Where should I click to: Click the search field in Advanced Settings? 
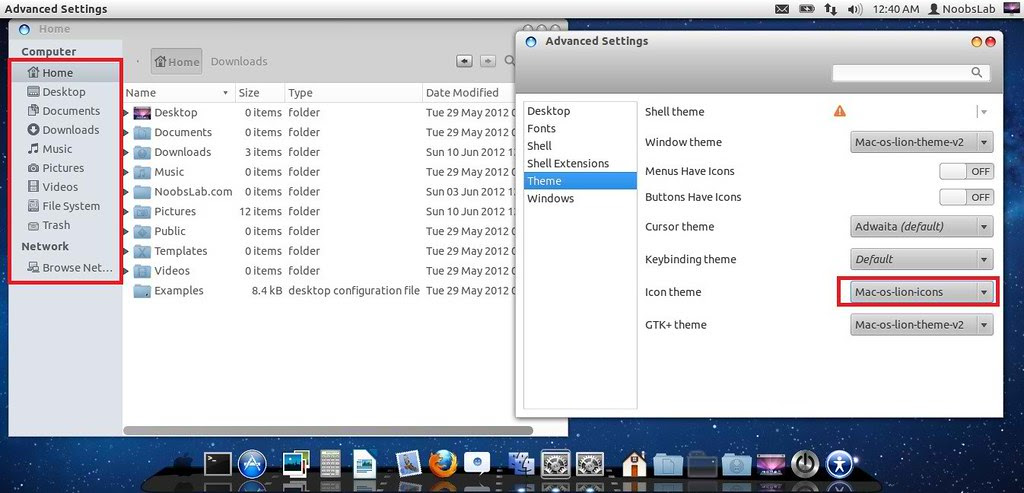[911, 72]
